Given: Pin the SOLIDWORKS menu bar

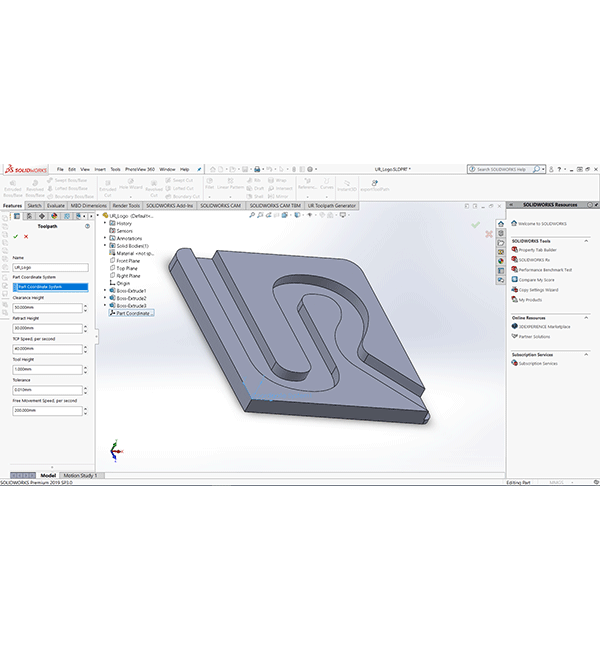Looking at the screenshot, I should click(x=199, y=169).
